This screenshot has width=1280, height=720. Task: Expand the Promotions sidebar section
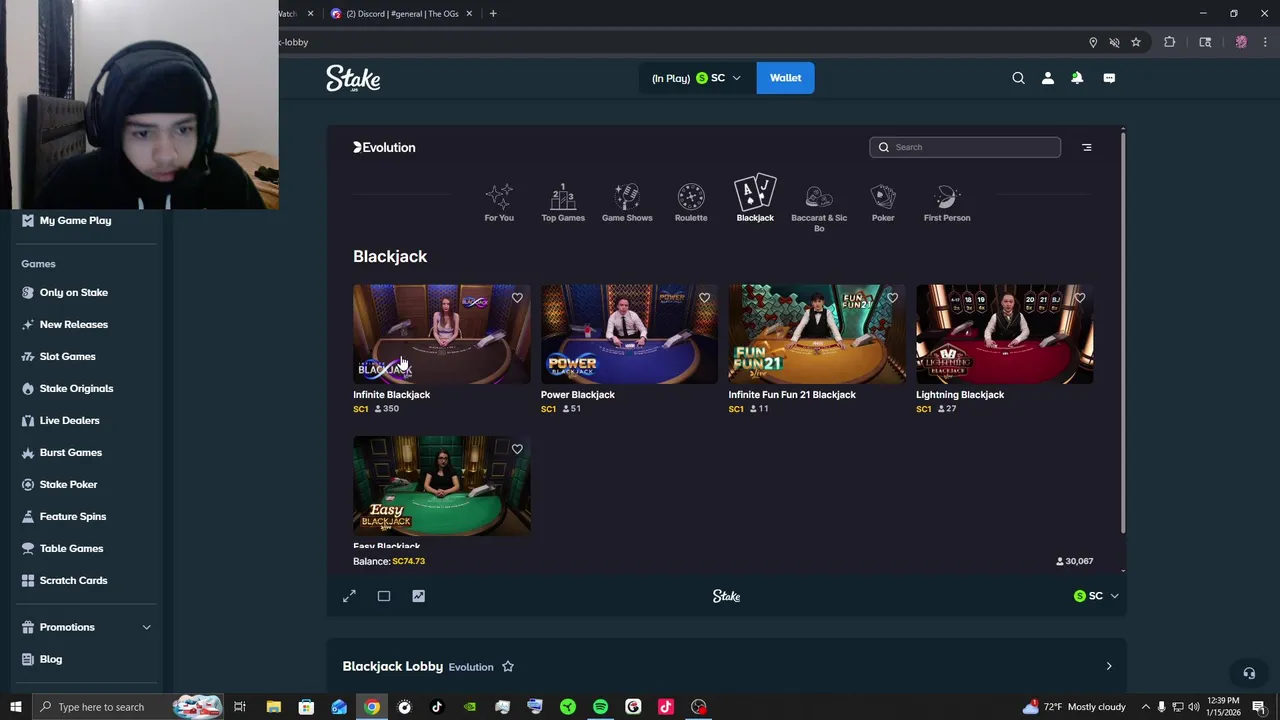(x=146, y=627)
